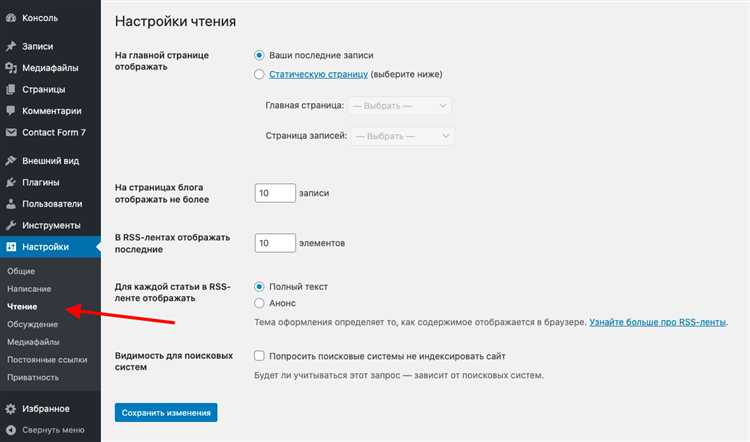Viewport: 750px width, 442px height.
Task: Click the Внешний вид brush icon
Action: [x=11, y=160]
